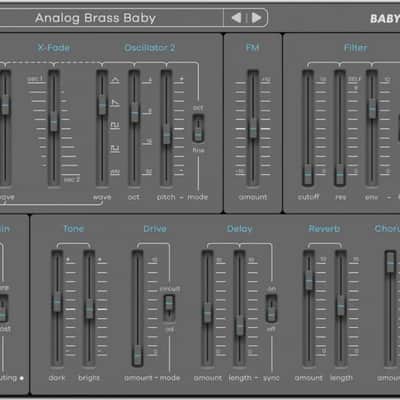Click the 'pitch' label under Oscillator 2
This screenshot has width=400, height=400.
point(166,197)
